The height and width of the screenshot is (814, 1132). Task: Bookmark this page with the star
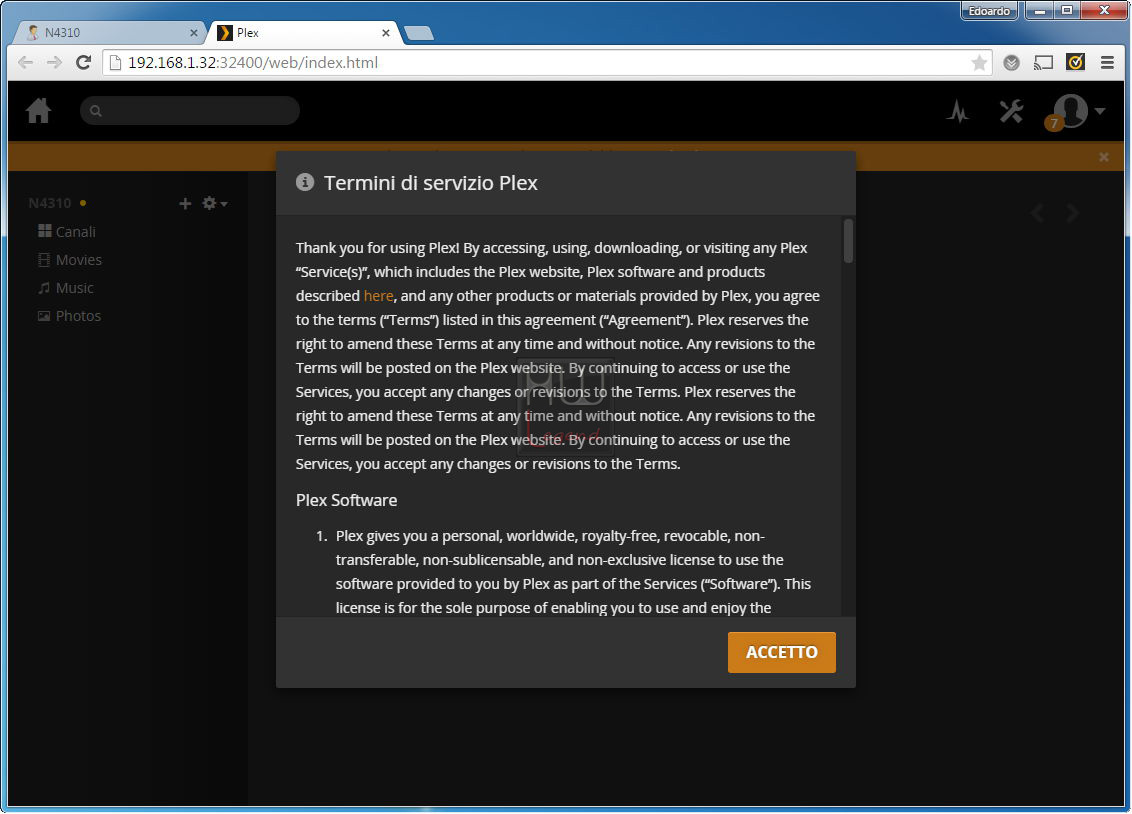tap(979, 63)
